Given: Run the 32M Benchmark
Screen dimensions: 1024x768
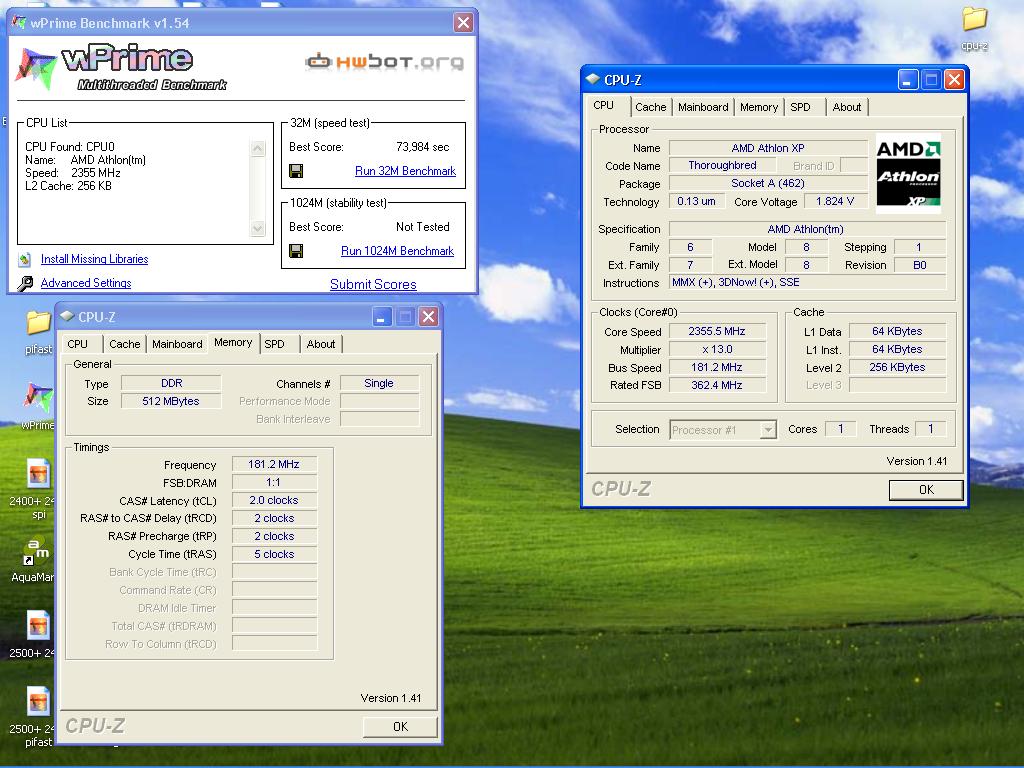Looking at the screenshot, I should tap(406, 171).
